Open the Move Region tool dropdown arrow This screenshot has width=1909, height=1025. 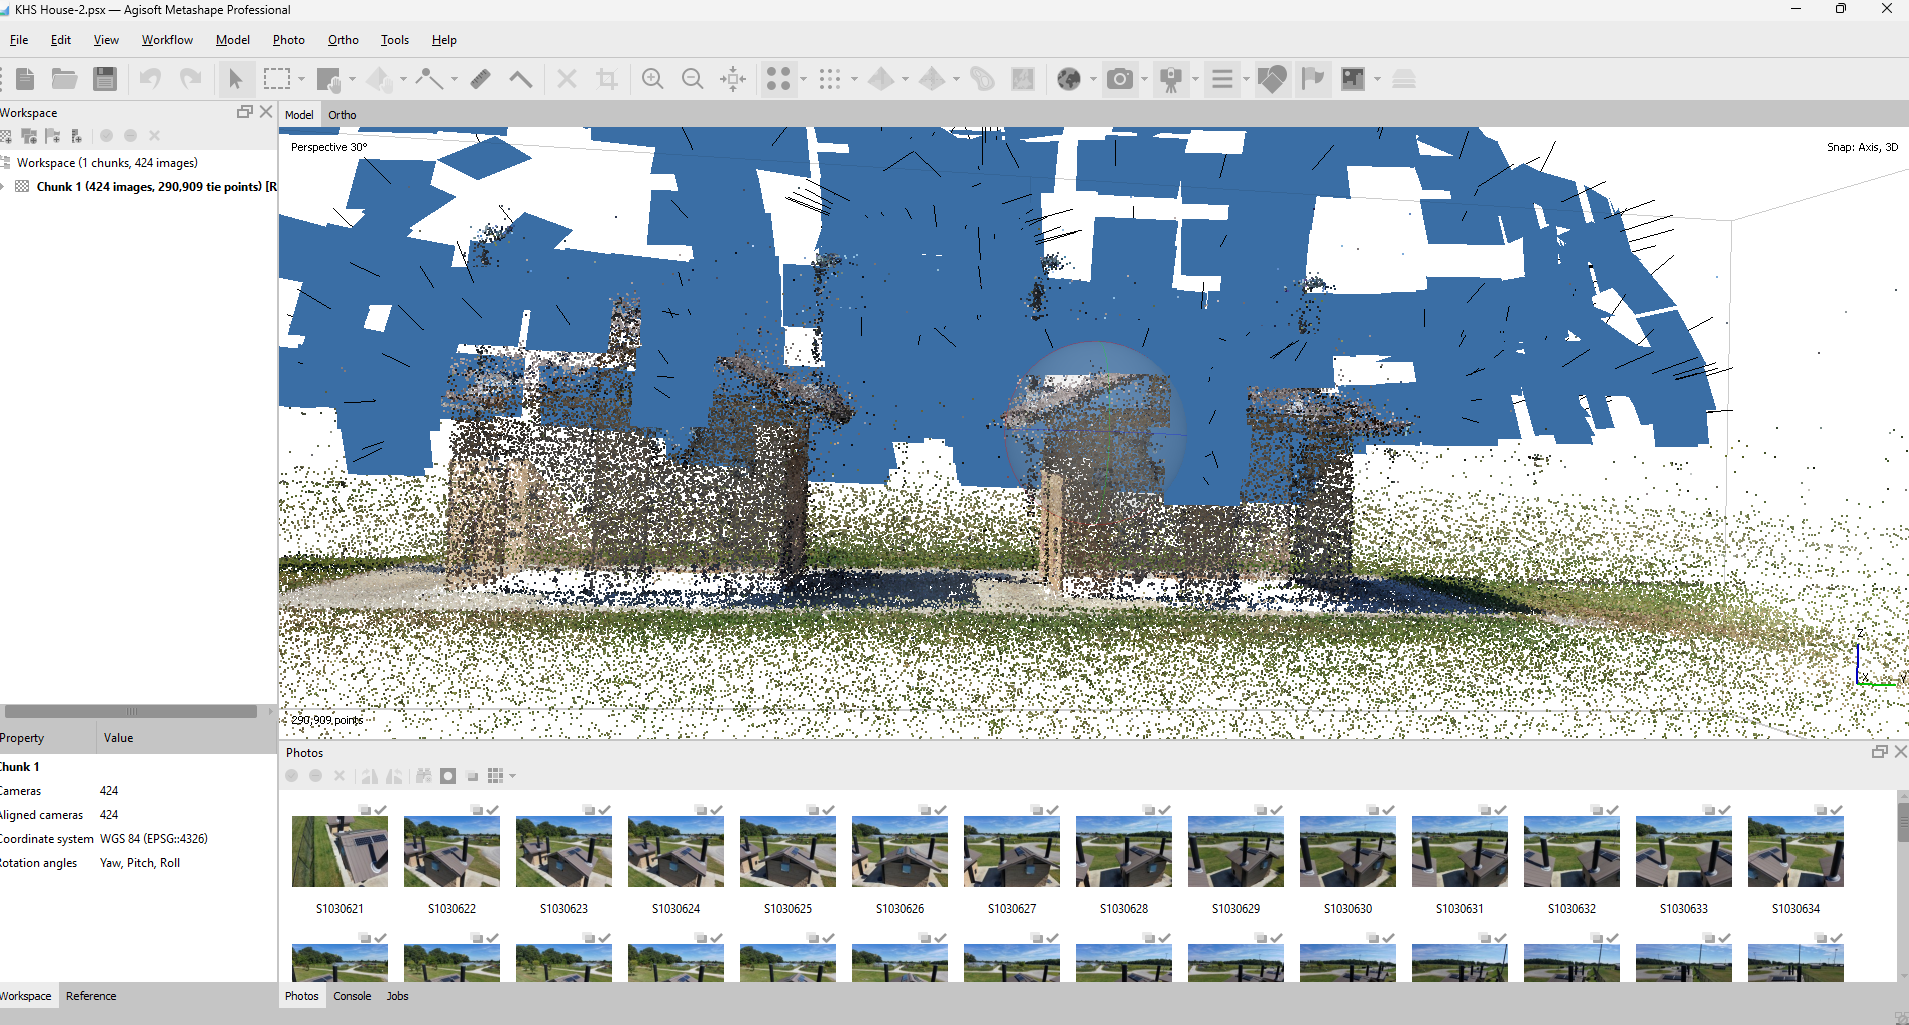pos(352,79)
